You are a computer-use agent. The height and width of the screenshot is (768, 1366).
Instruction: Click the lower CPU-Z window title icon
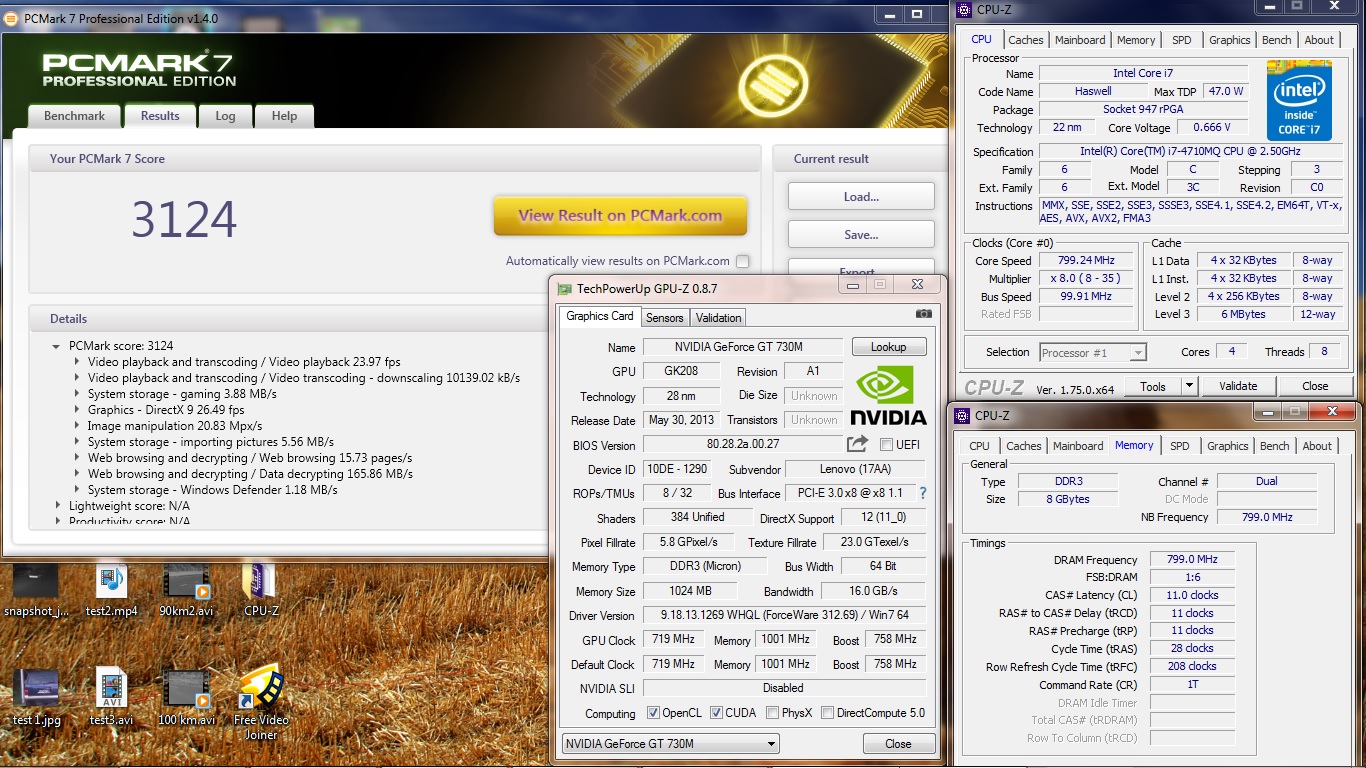963,415
